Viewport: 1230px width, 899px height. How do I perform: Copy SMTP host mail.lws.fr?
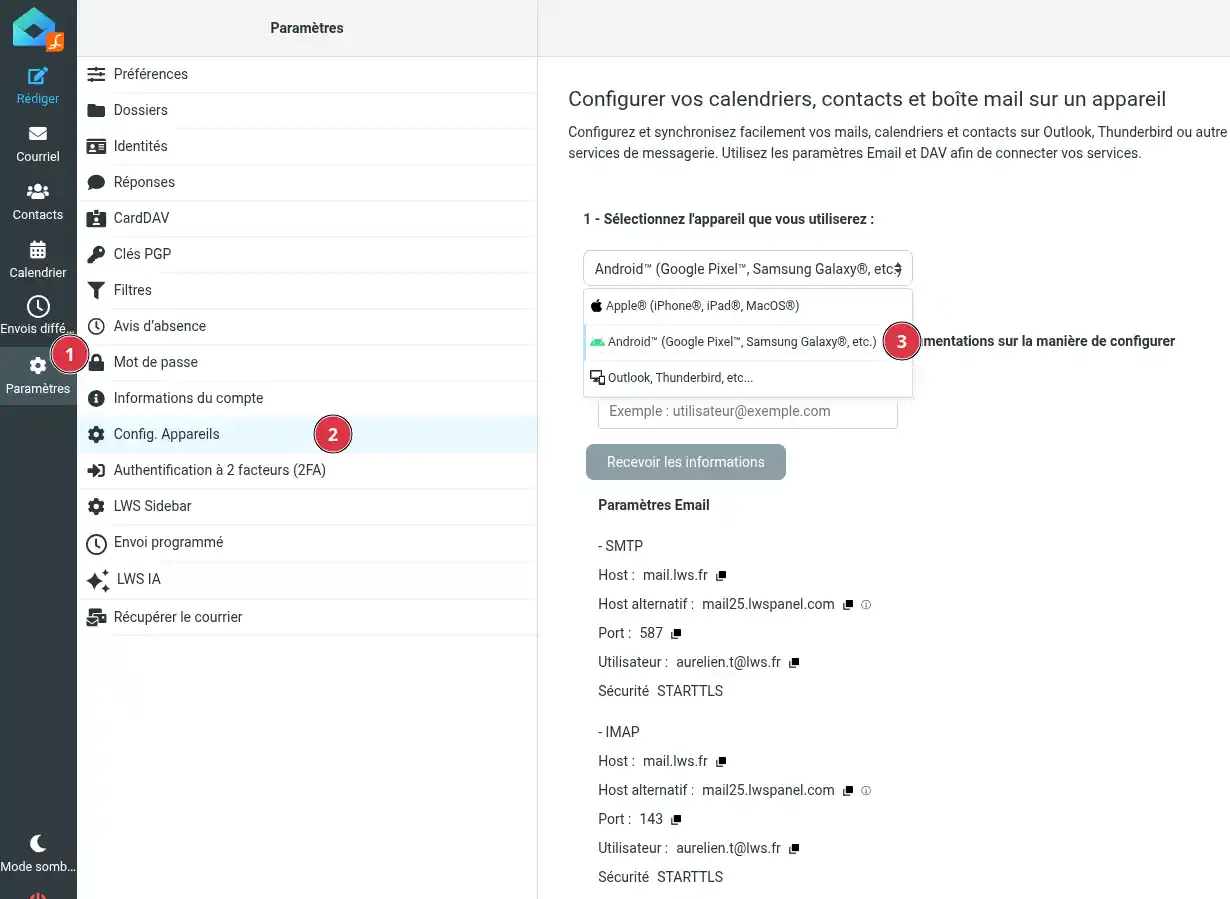click(x=721, y=576)
